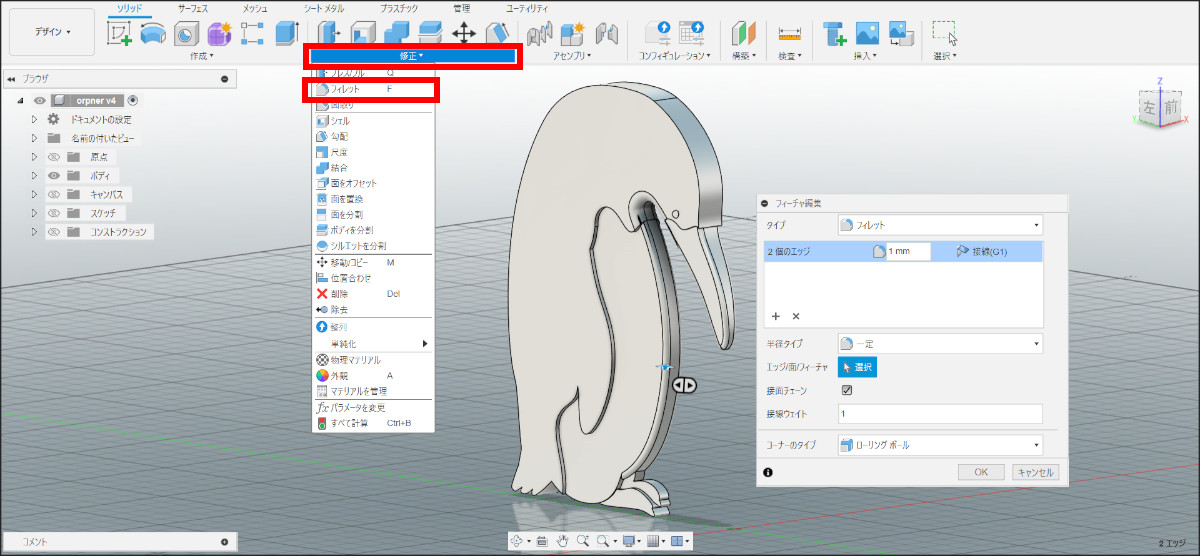This screenshot has width=1200, height=556.
Task: Uncheck the 接線チェーン checkbox
Action: coord(847,390)
